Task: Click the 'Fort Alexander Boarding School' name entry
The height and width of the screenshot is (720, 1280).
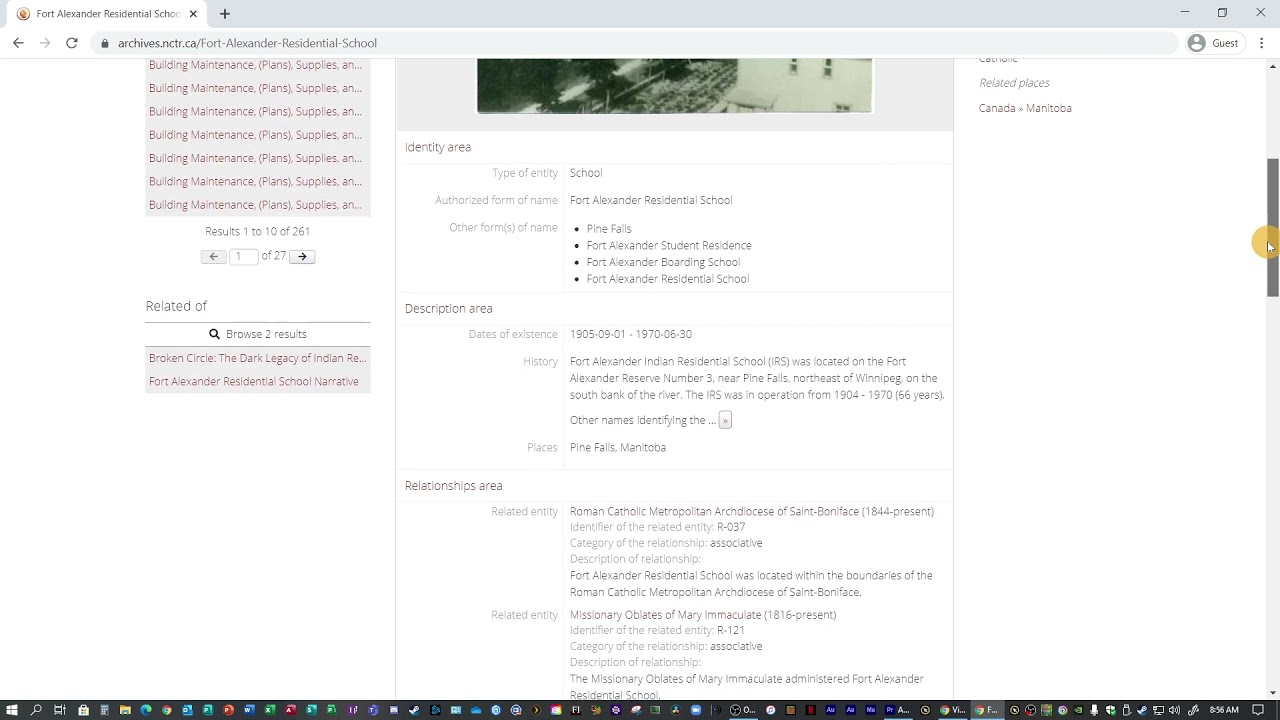Action: tap(663, 263)
